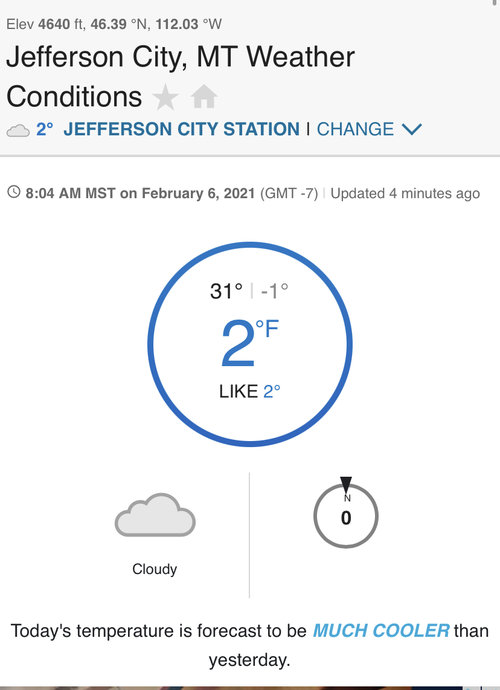Click the MUCH COOLER forecast text
This screenshot has height=690, width=500.
point(381,631)
